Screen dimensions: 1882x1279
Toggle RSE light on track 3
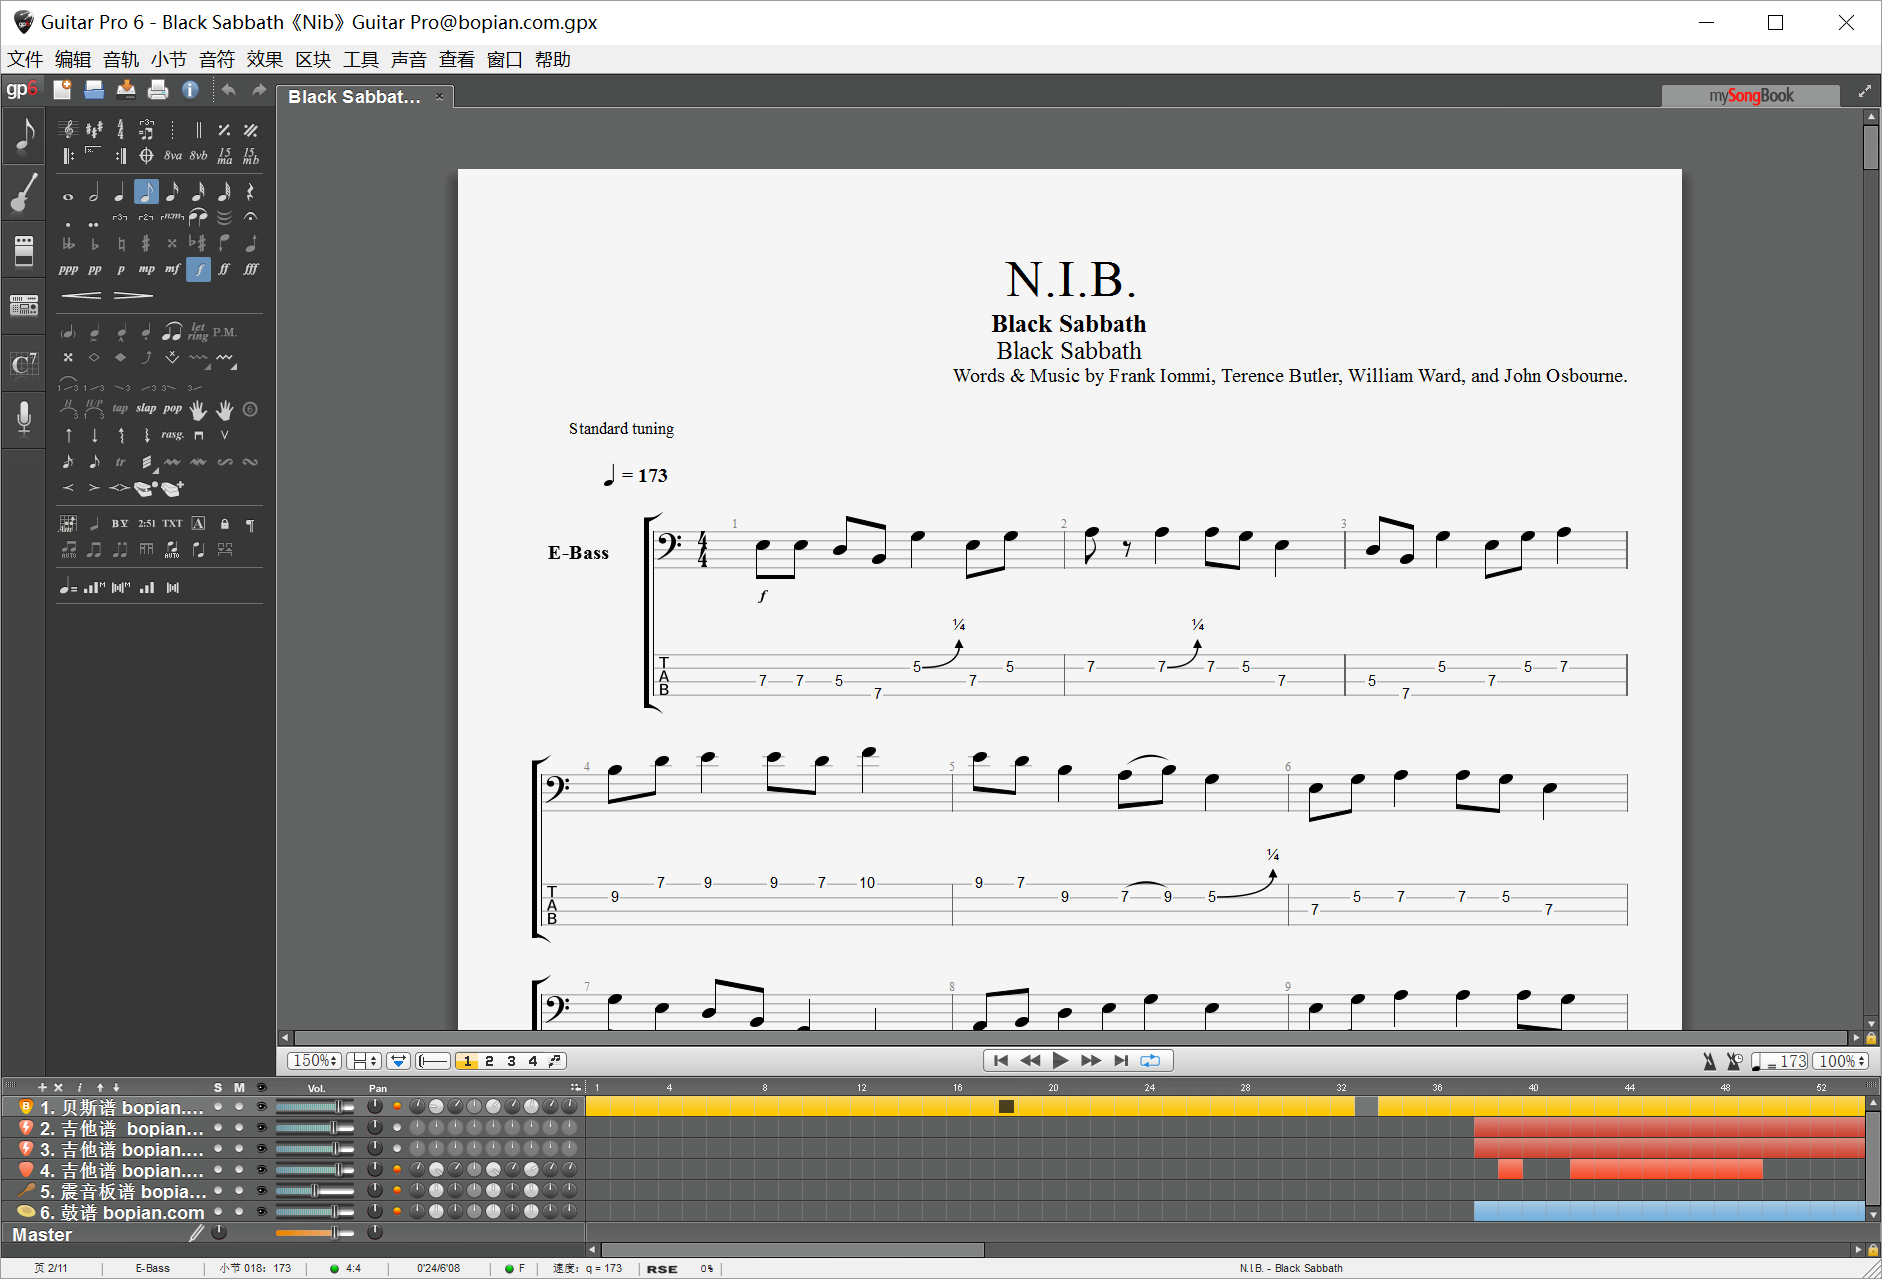click(397, 1149)
